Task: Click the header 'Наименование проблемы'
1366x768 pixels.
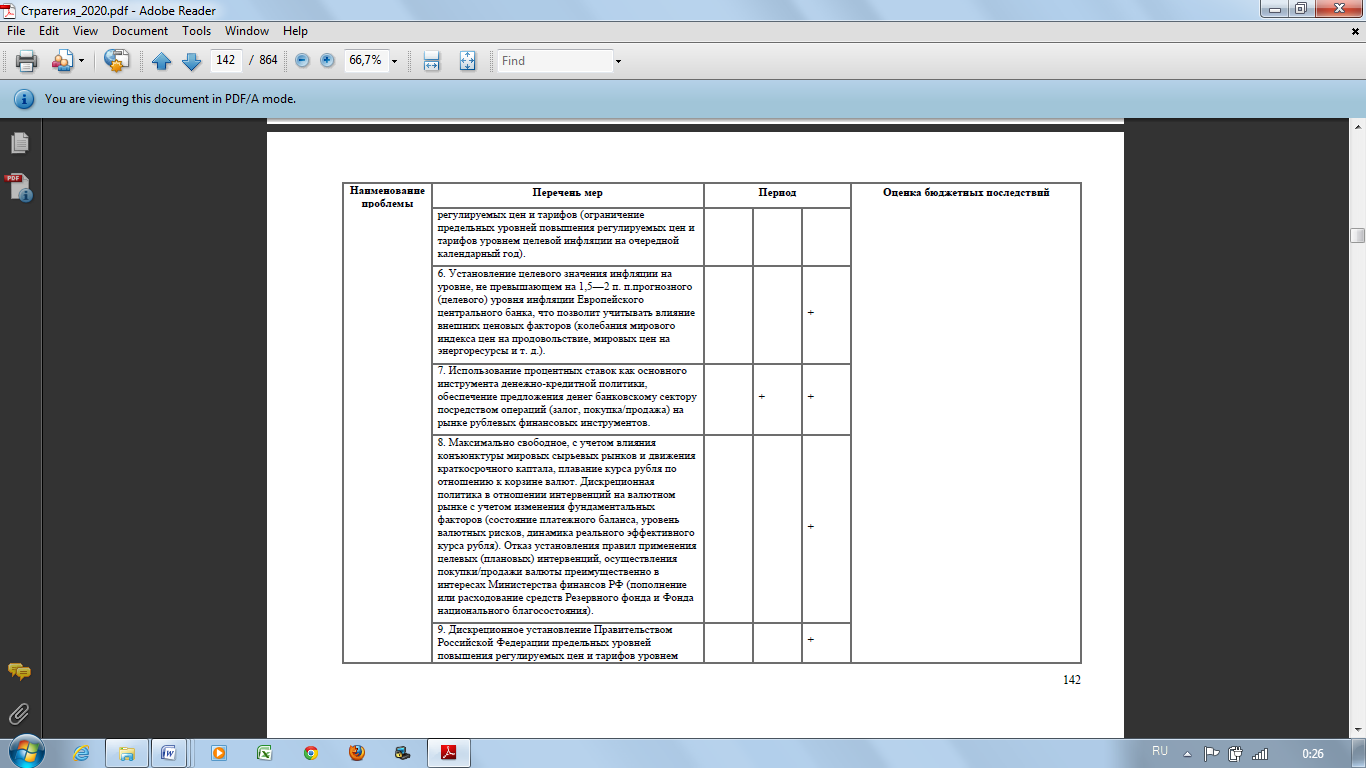Action: click(387, 196)
